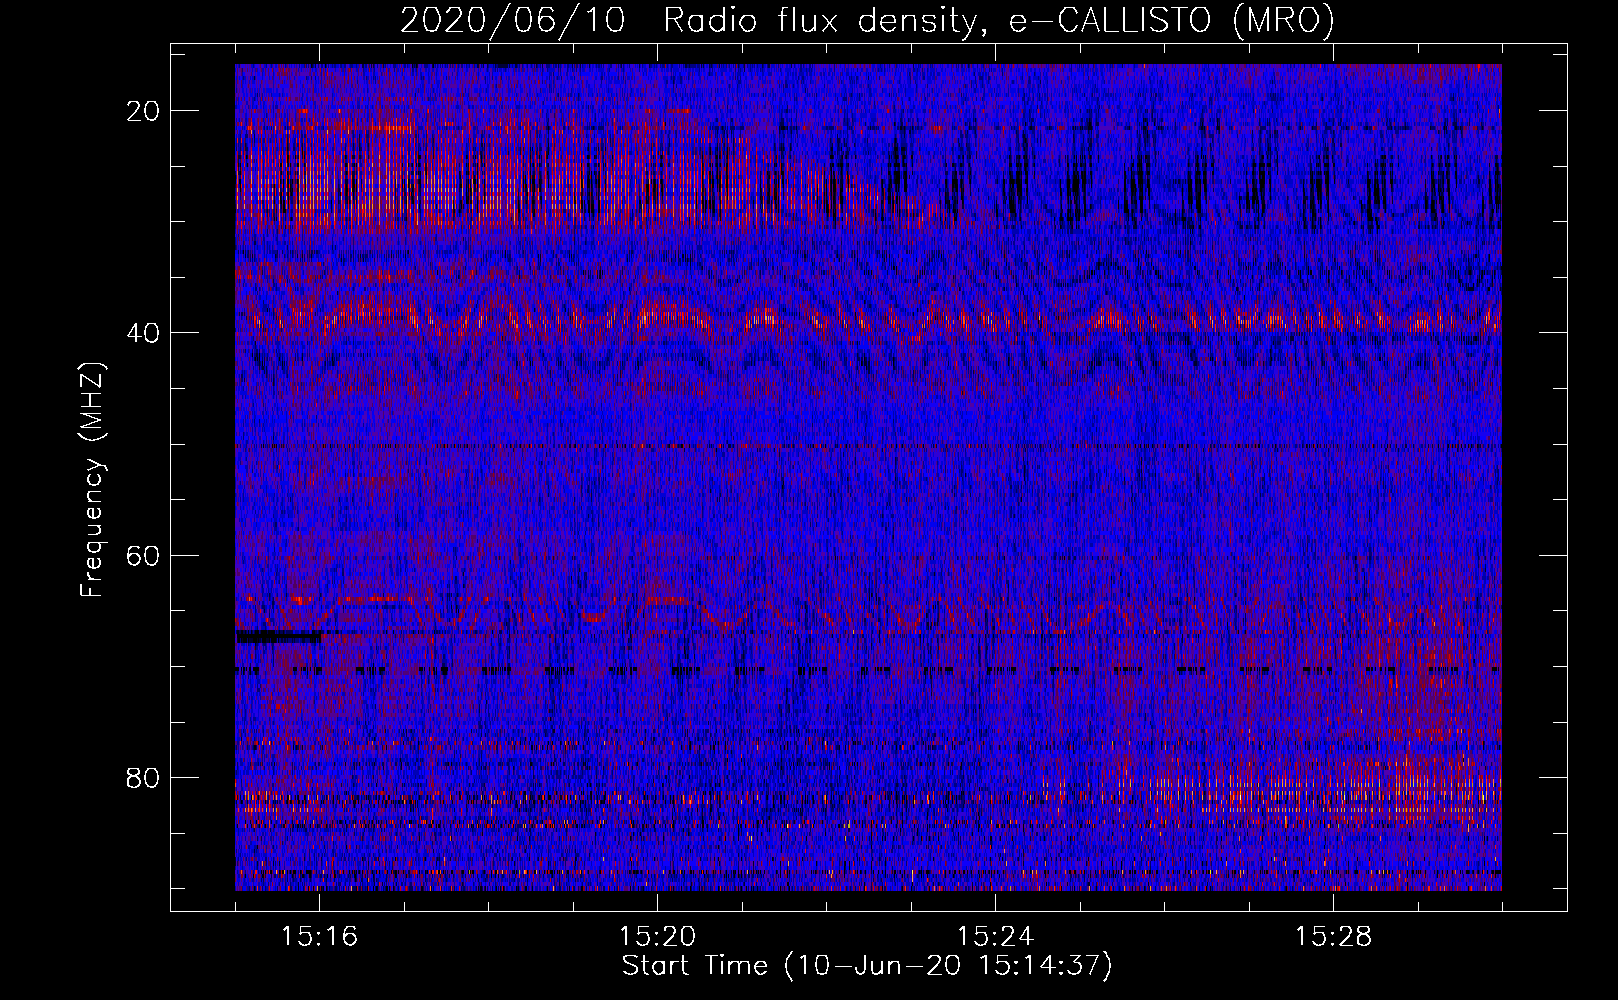Click the 80 MHz frequency tick label
This screenshot has height=1000, width=1618.
click(x=144, y=777)
